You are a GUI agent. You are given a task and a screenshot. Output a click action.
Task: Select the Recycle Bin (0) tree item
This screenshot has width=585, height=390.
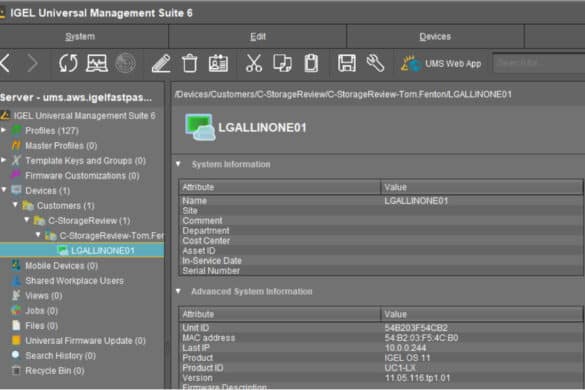(x=54, y=371)
